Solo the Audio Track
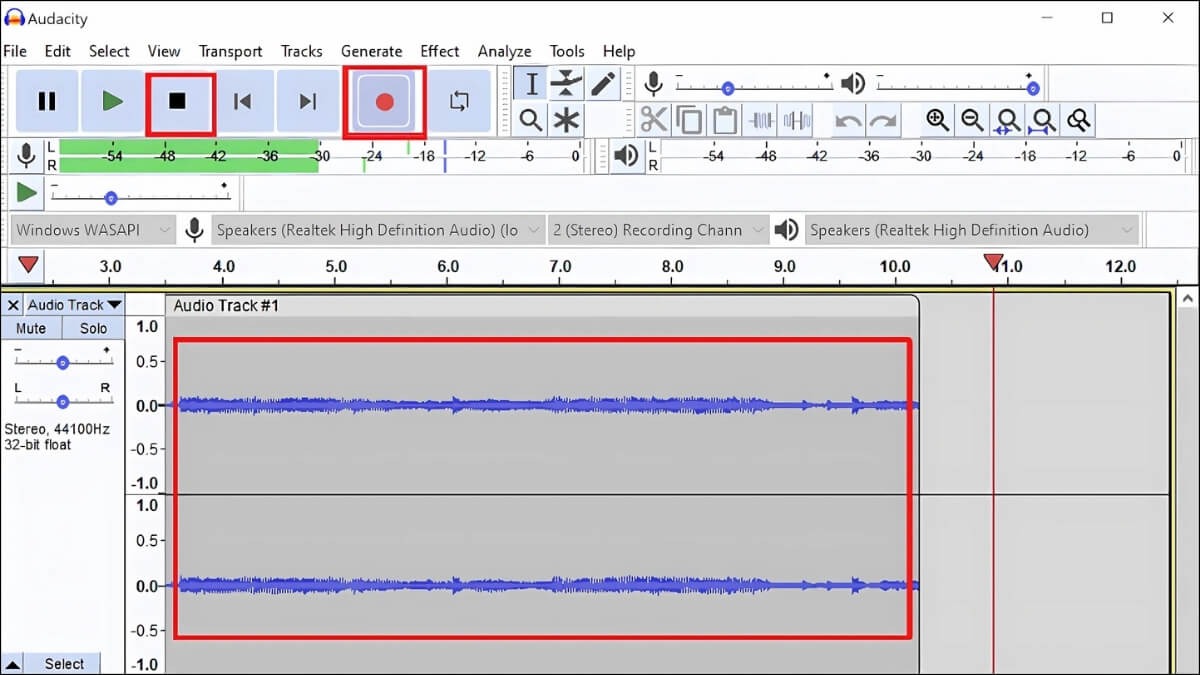The image size is (1200, 675). coord(94,328)
